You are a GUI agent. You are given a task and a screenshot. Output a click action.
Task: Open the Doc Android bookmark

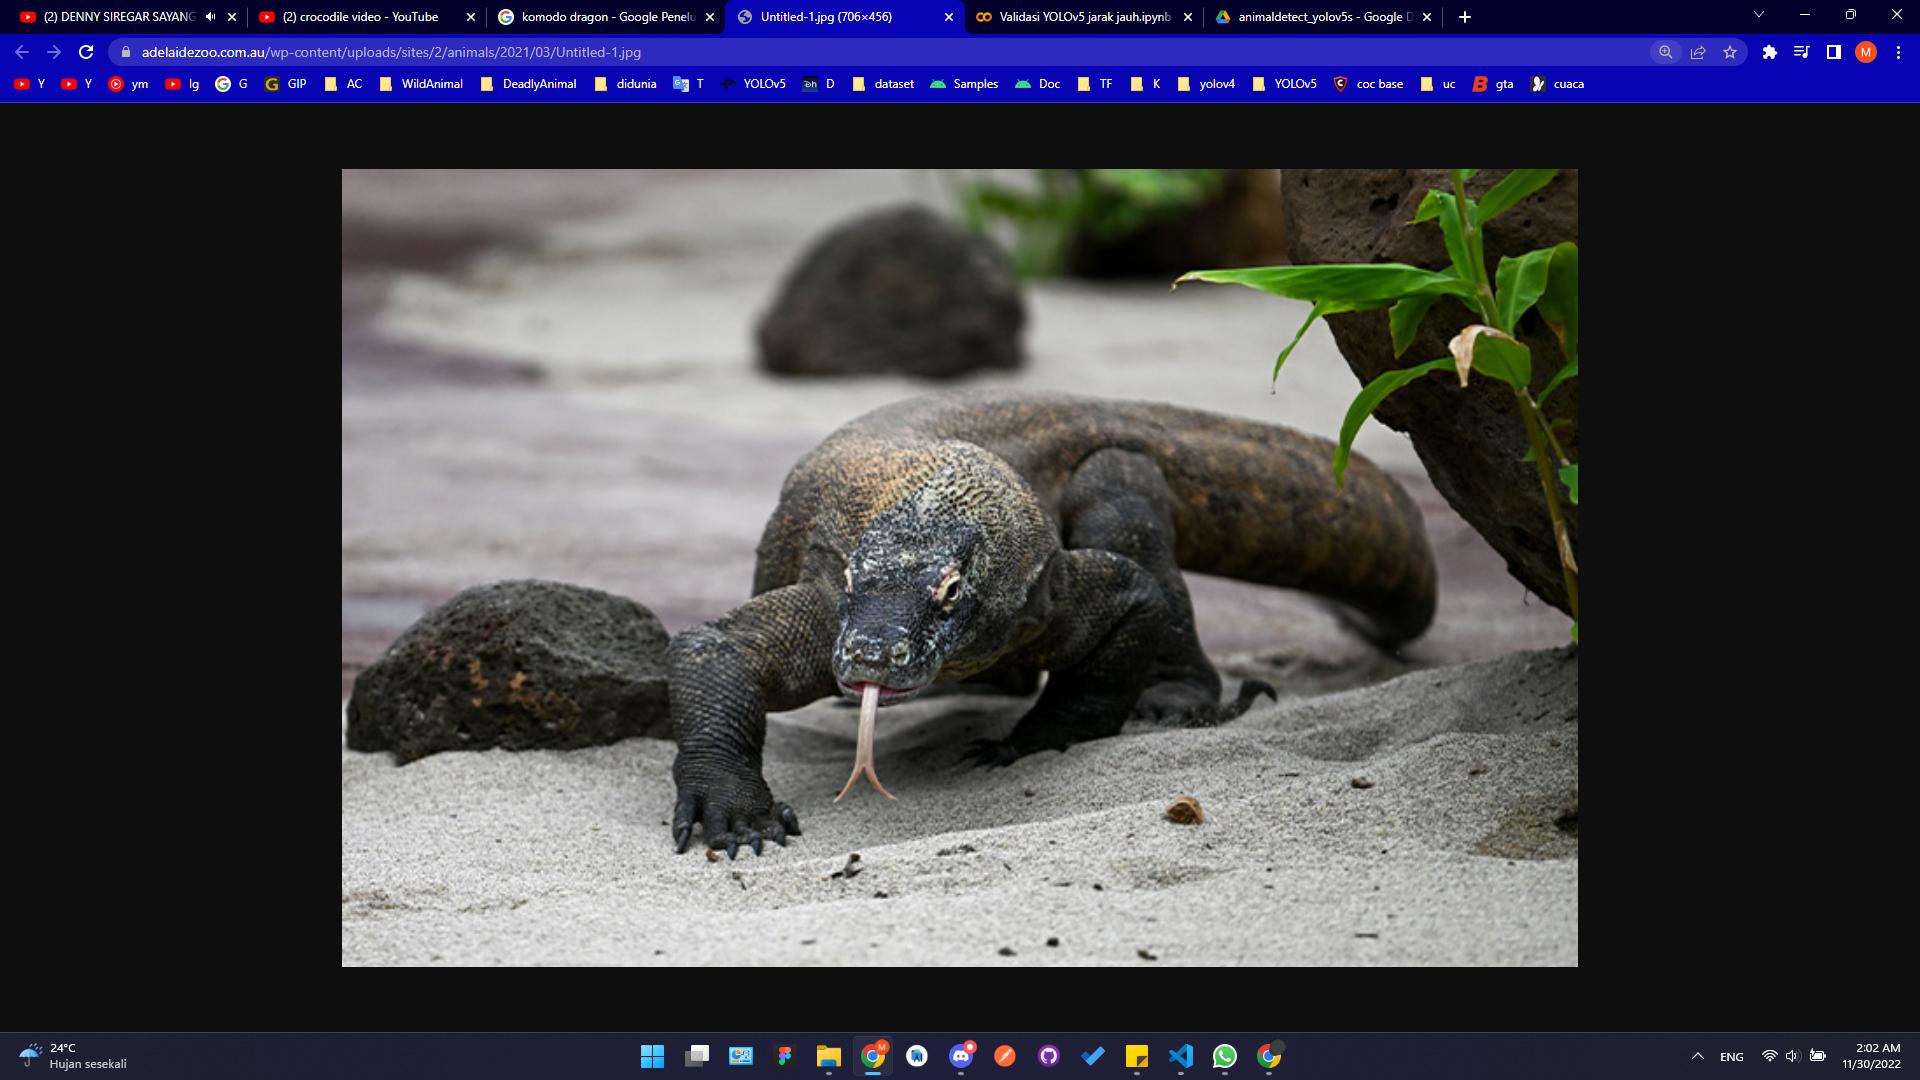(x=1037, y=84)
